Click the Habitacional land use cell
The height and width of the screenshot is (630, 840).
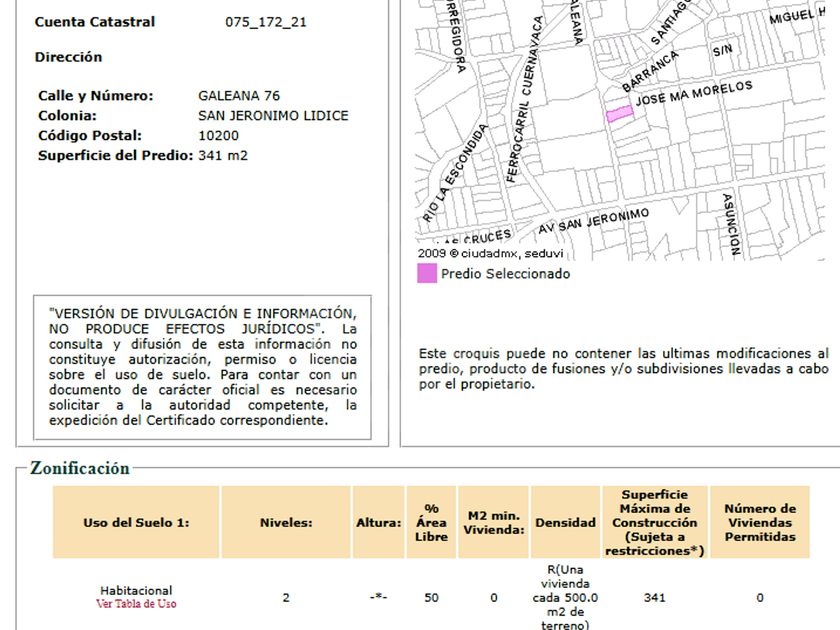(x=136, y=590)
